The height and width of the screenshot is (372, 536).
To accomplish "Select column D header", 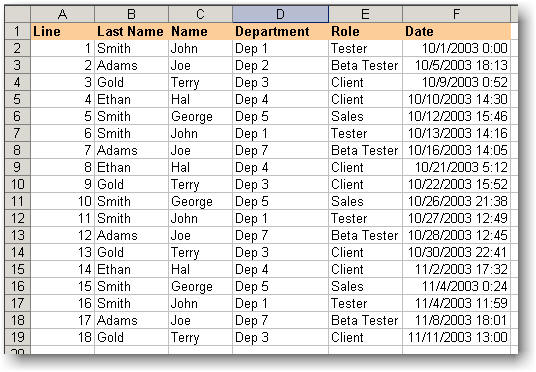I will coord(280,14).
